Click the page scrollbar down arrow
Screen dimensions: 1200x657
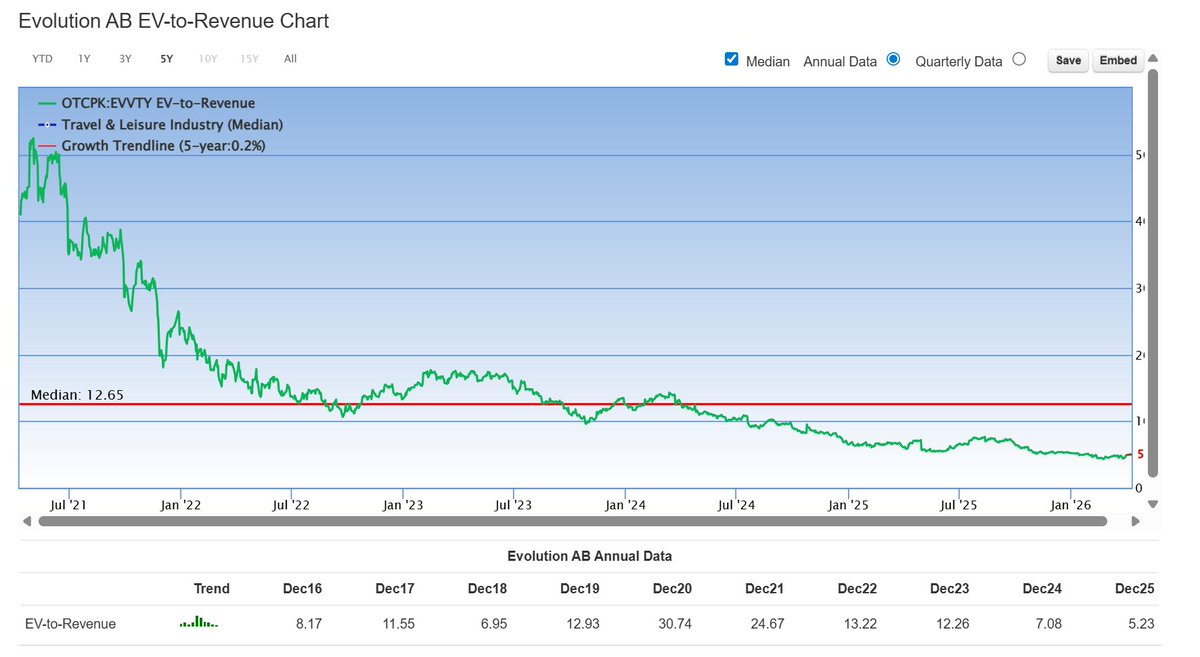coord(1152,504)
